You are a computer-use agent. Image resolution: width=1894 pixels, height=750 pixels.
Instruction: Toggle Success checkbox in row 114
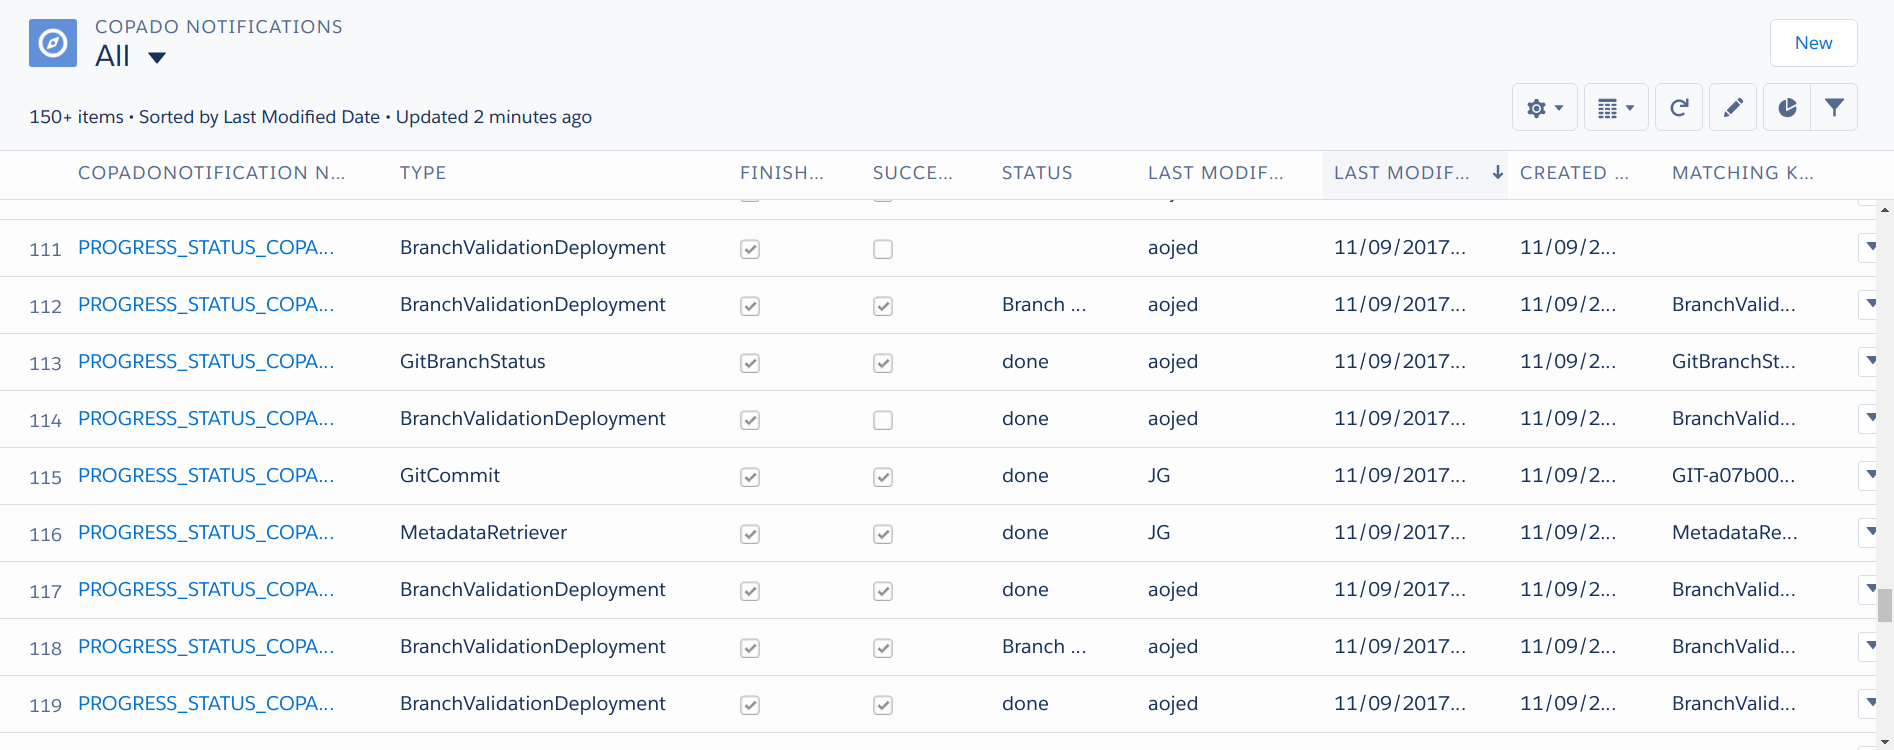click(883, 420)
